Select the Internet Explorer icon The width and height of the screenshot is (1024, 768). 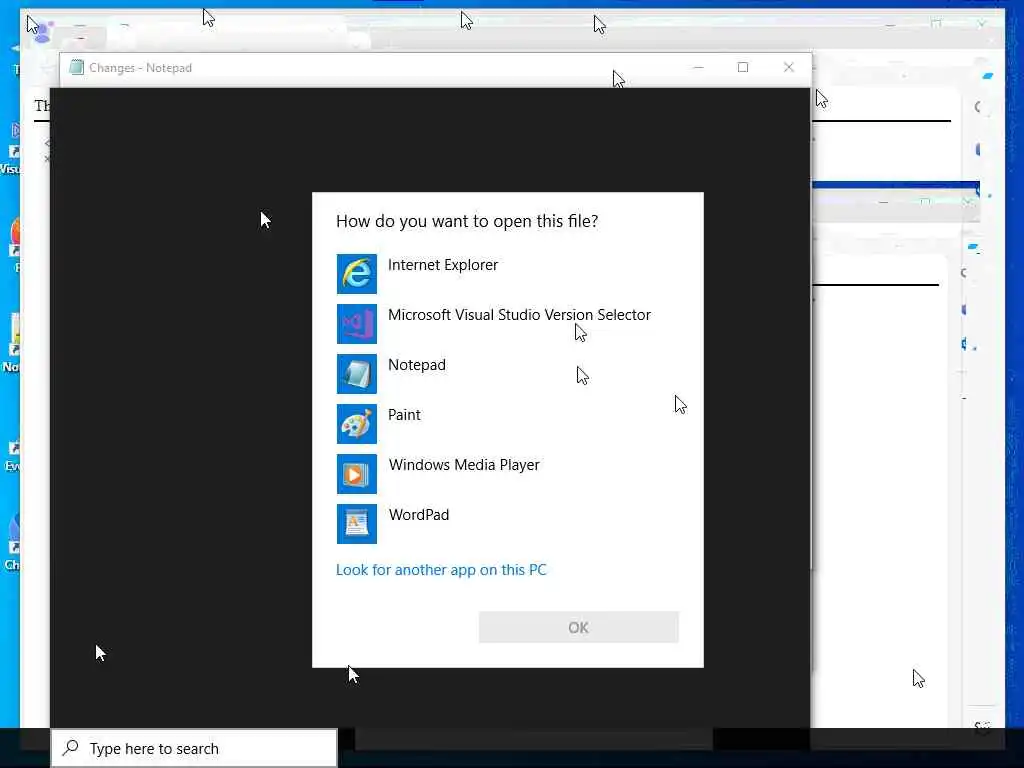[x=357, y=274]
